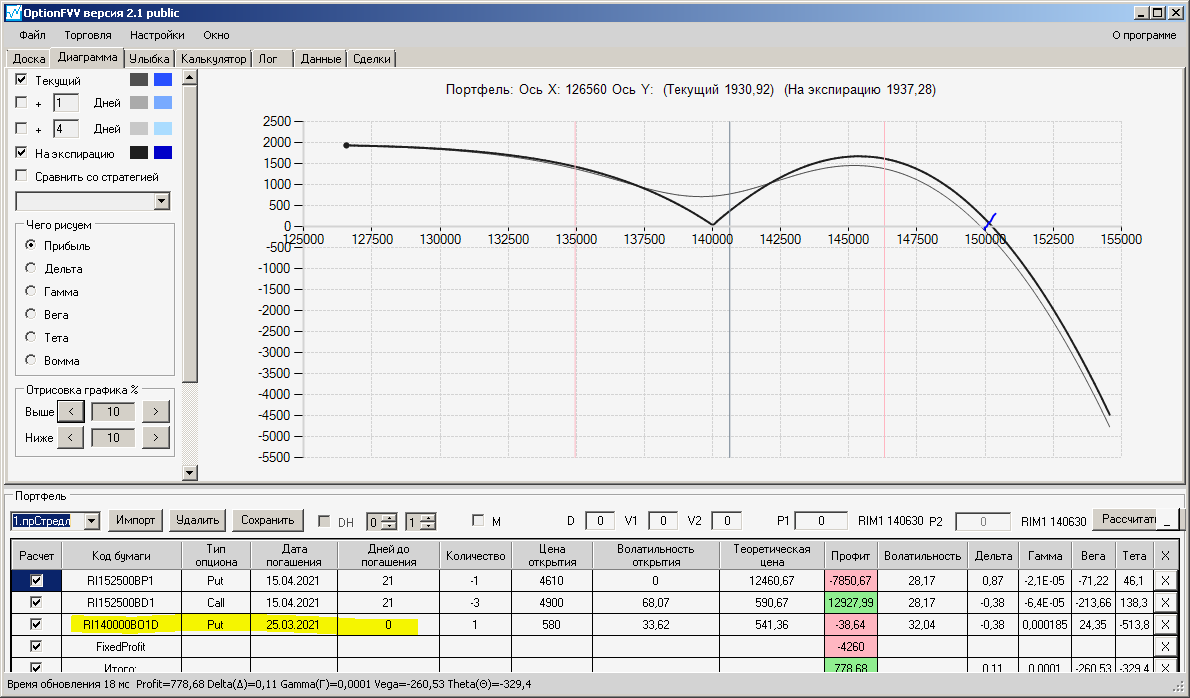Viewport: 1190px width, 698px height.
Task: Delete the RI152500BD1 row with its X button
Action: (x=1165, y=602)
